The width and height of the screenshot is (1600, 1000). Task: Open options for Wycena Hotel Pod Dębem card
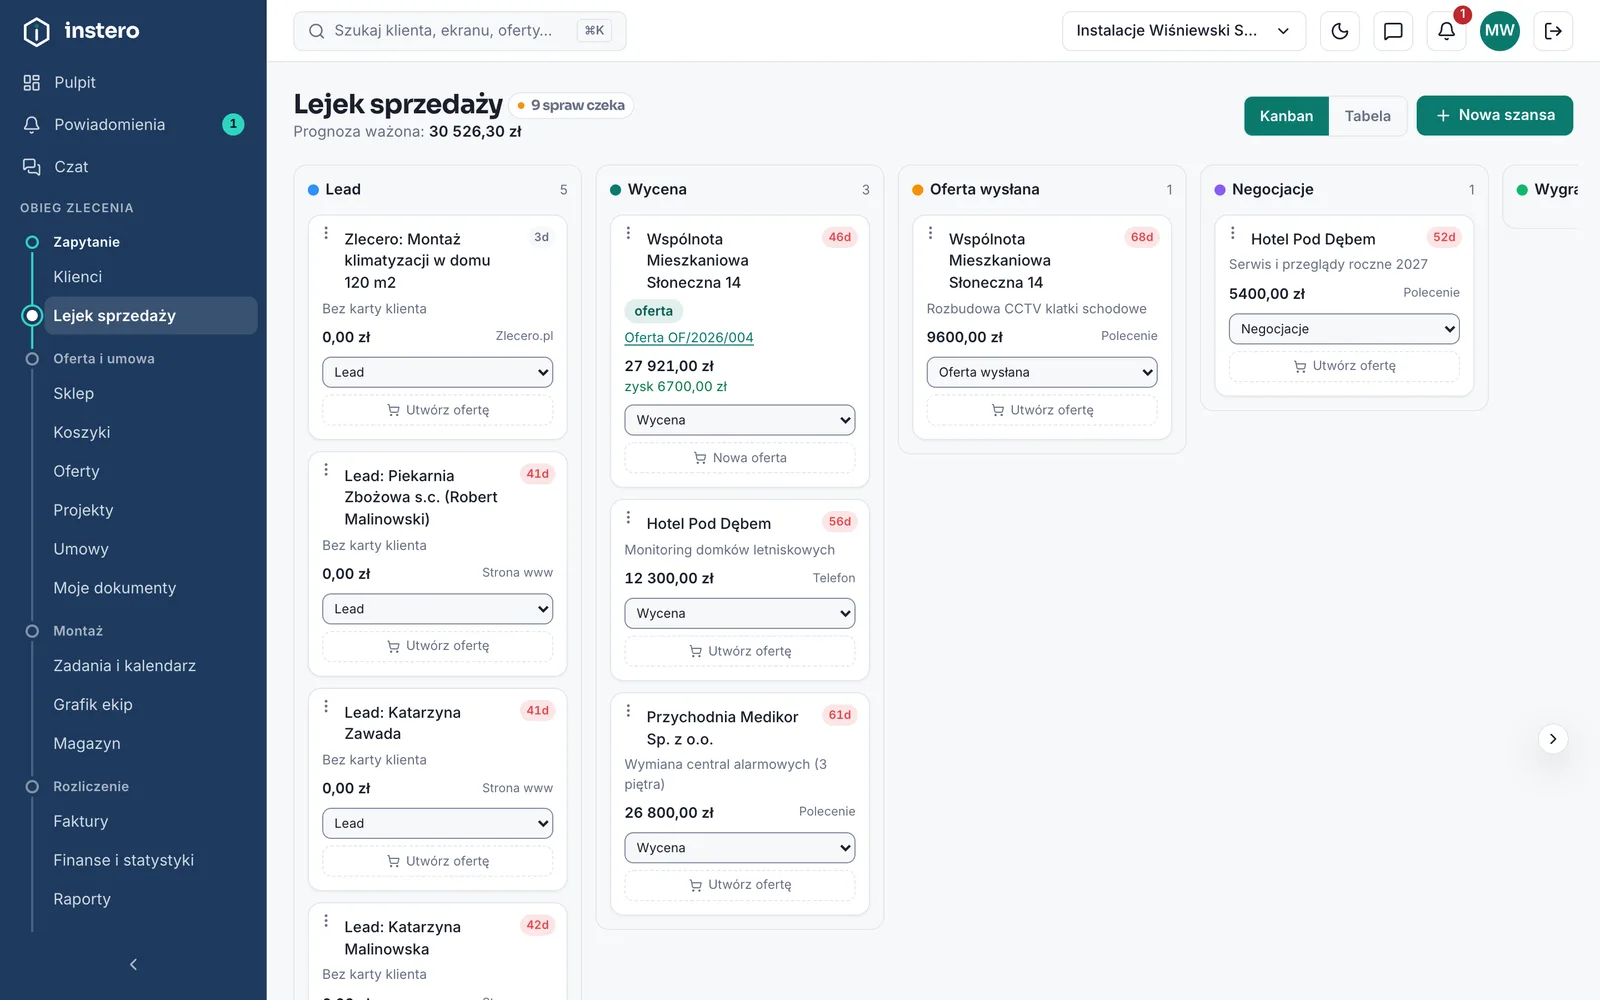(628, 517)
